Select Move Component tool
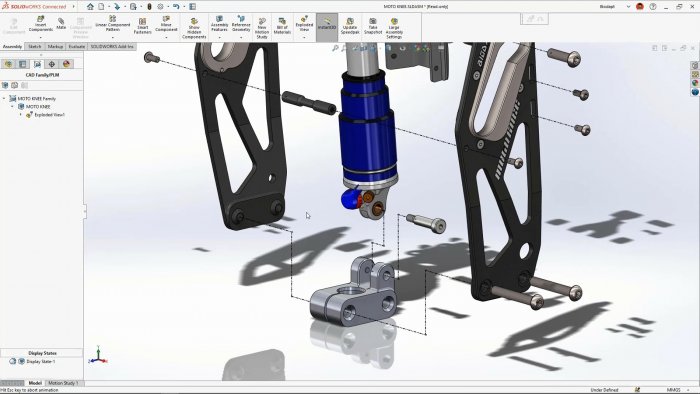Screen dimensions: 700x394 click(166, 24)
